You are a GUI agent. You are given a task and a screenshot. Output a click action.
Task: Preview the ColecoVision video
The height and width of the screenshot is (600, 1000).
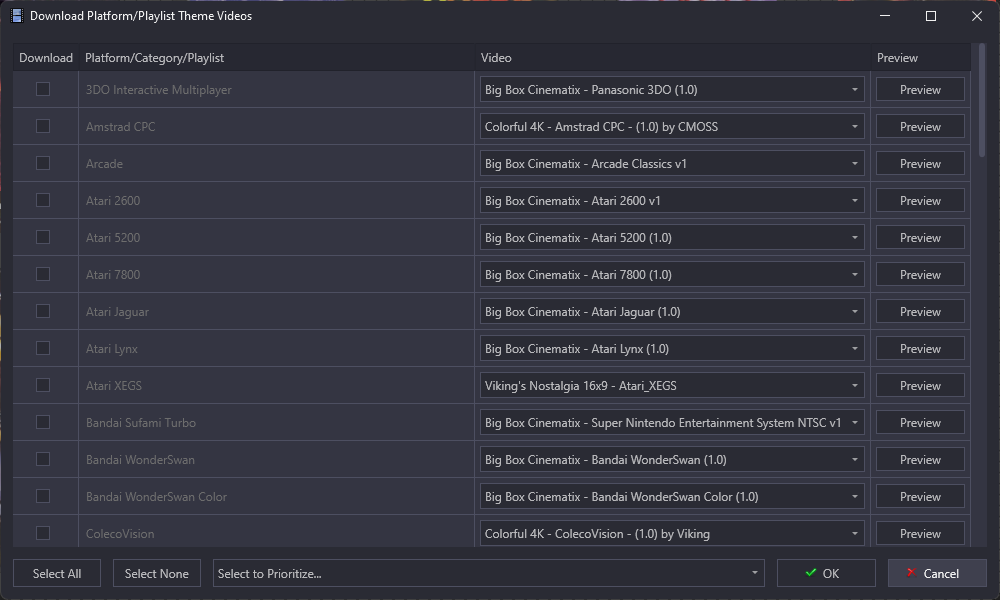[920, 533]
